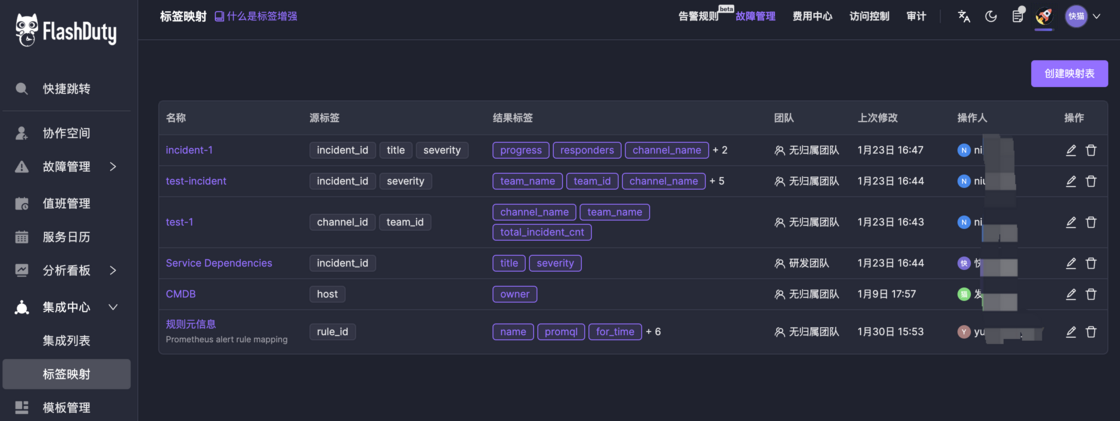Edit the incident-1 mapping with pencil icon
1120x421 pixels.
click(x=1071, y=150)
